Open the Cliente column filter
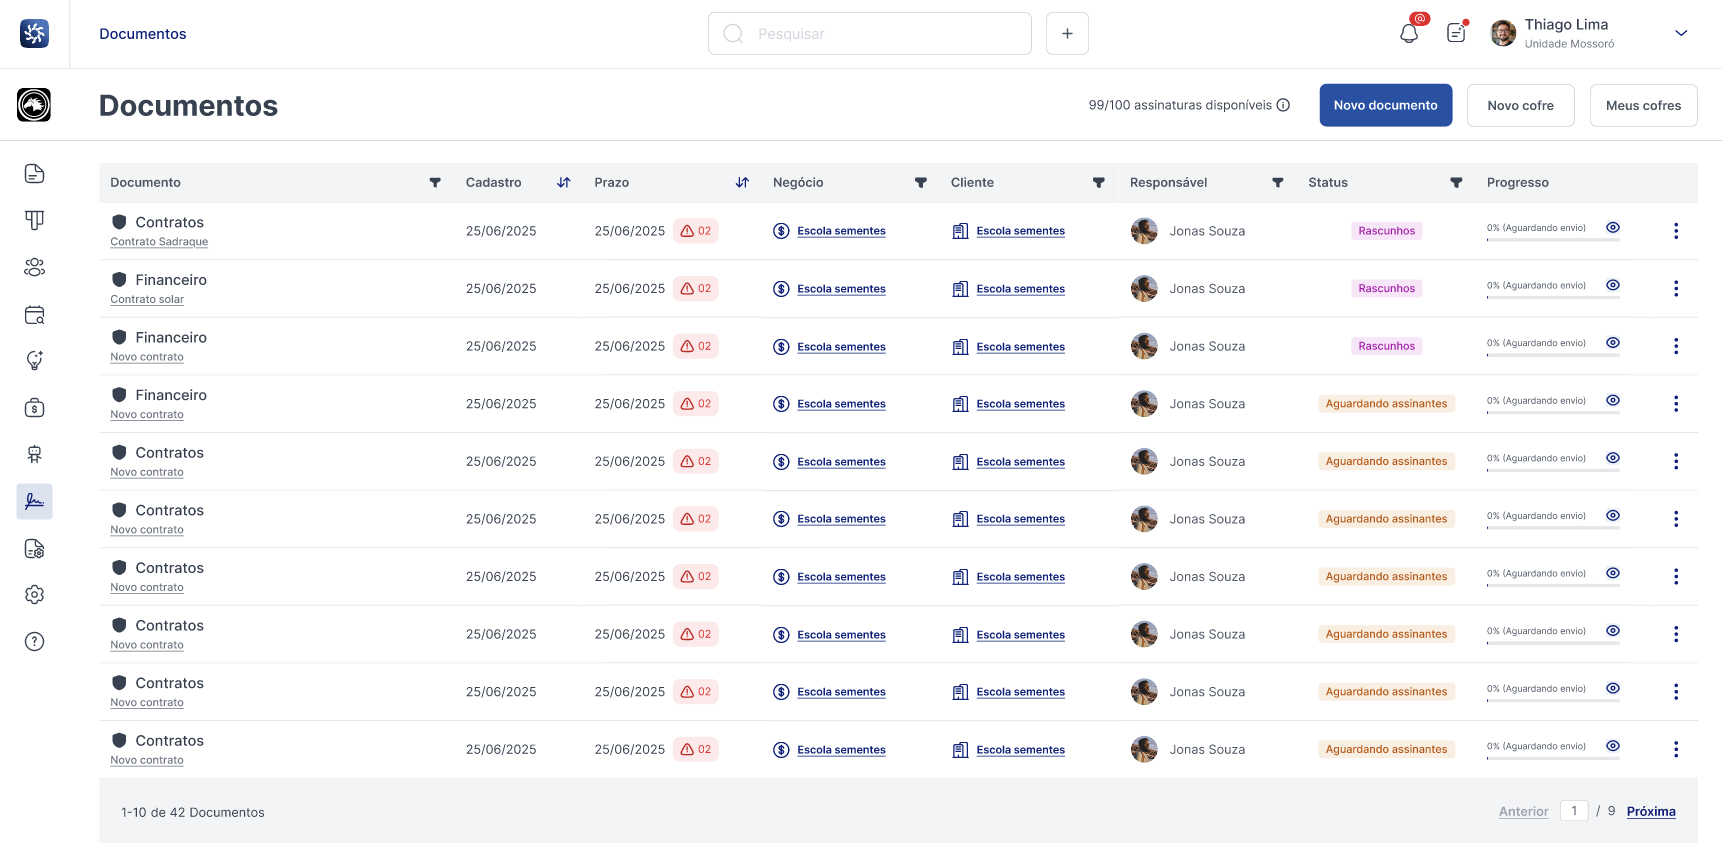1722x864 pixels. pyautogui.click(x=1099, y=183)
